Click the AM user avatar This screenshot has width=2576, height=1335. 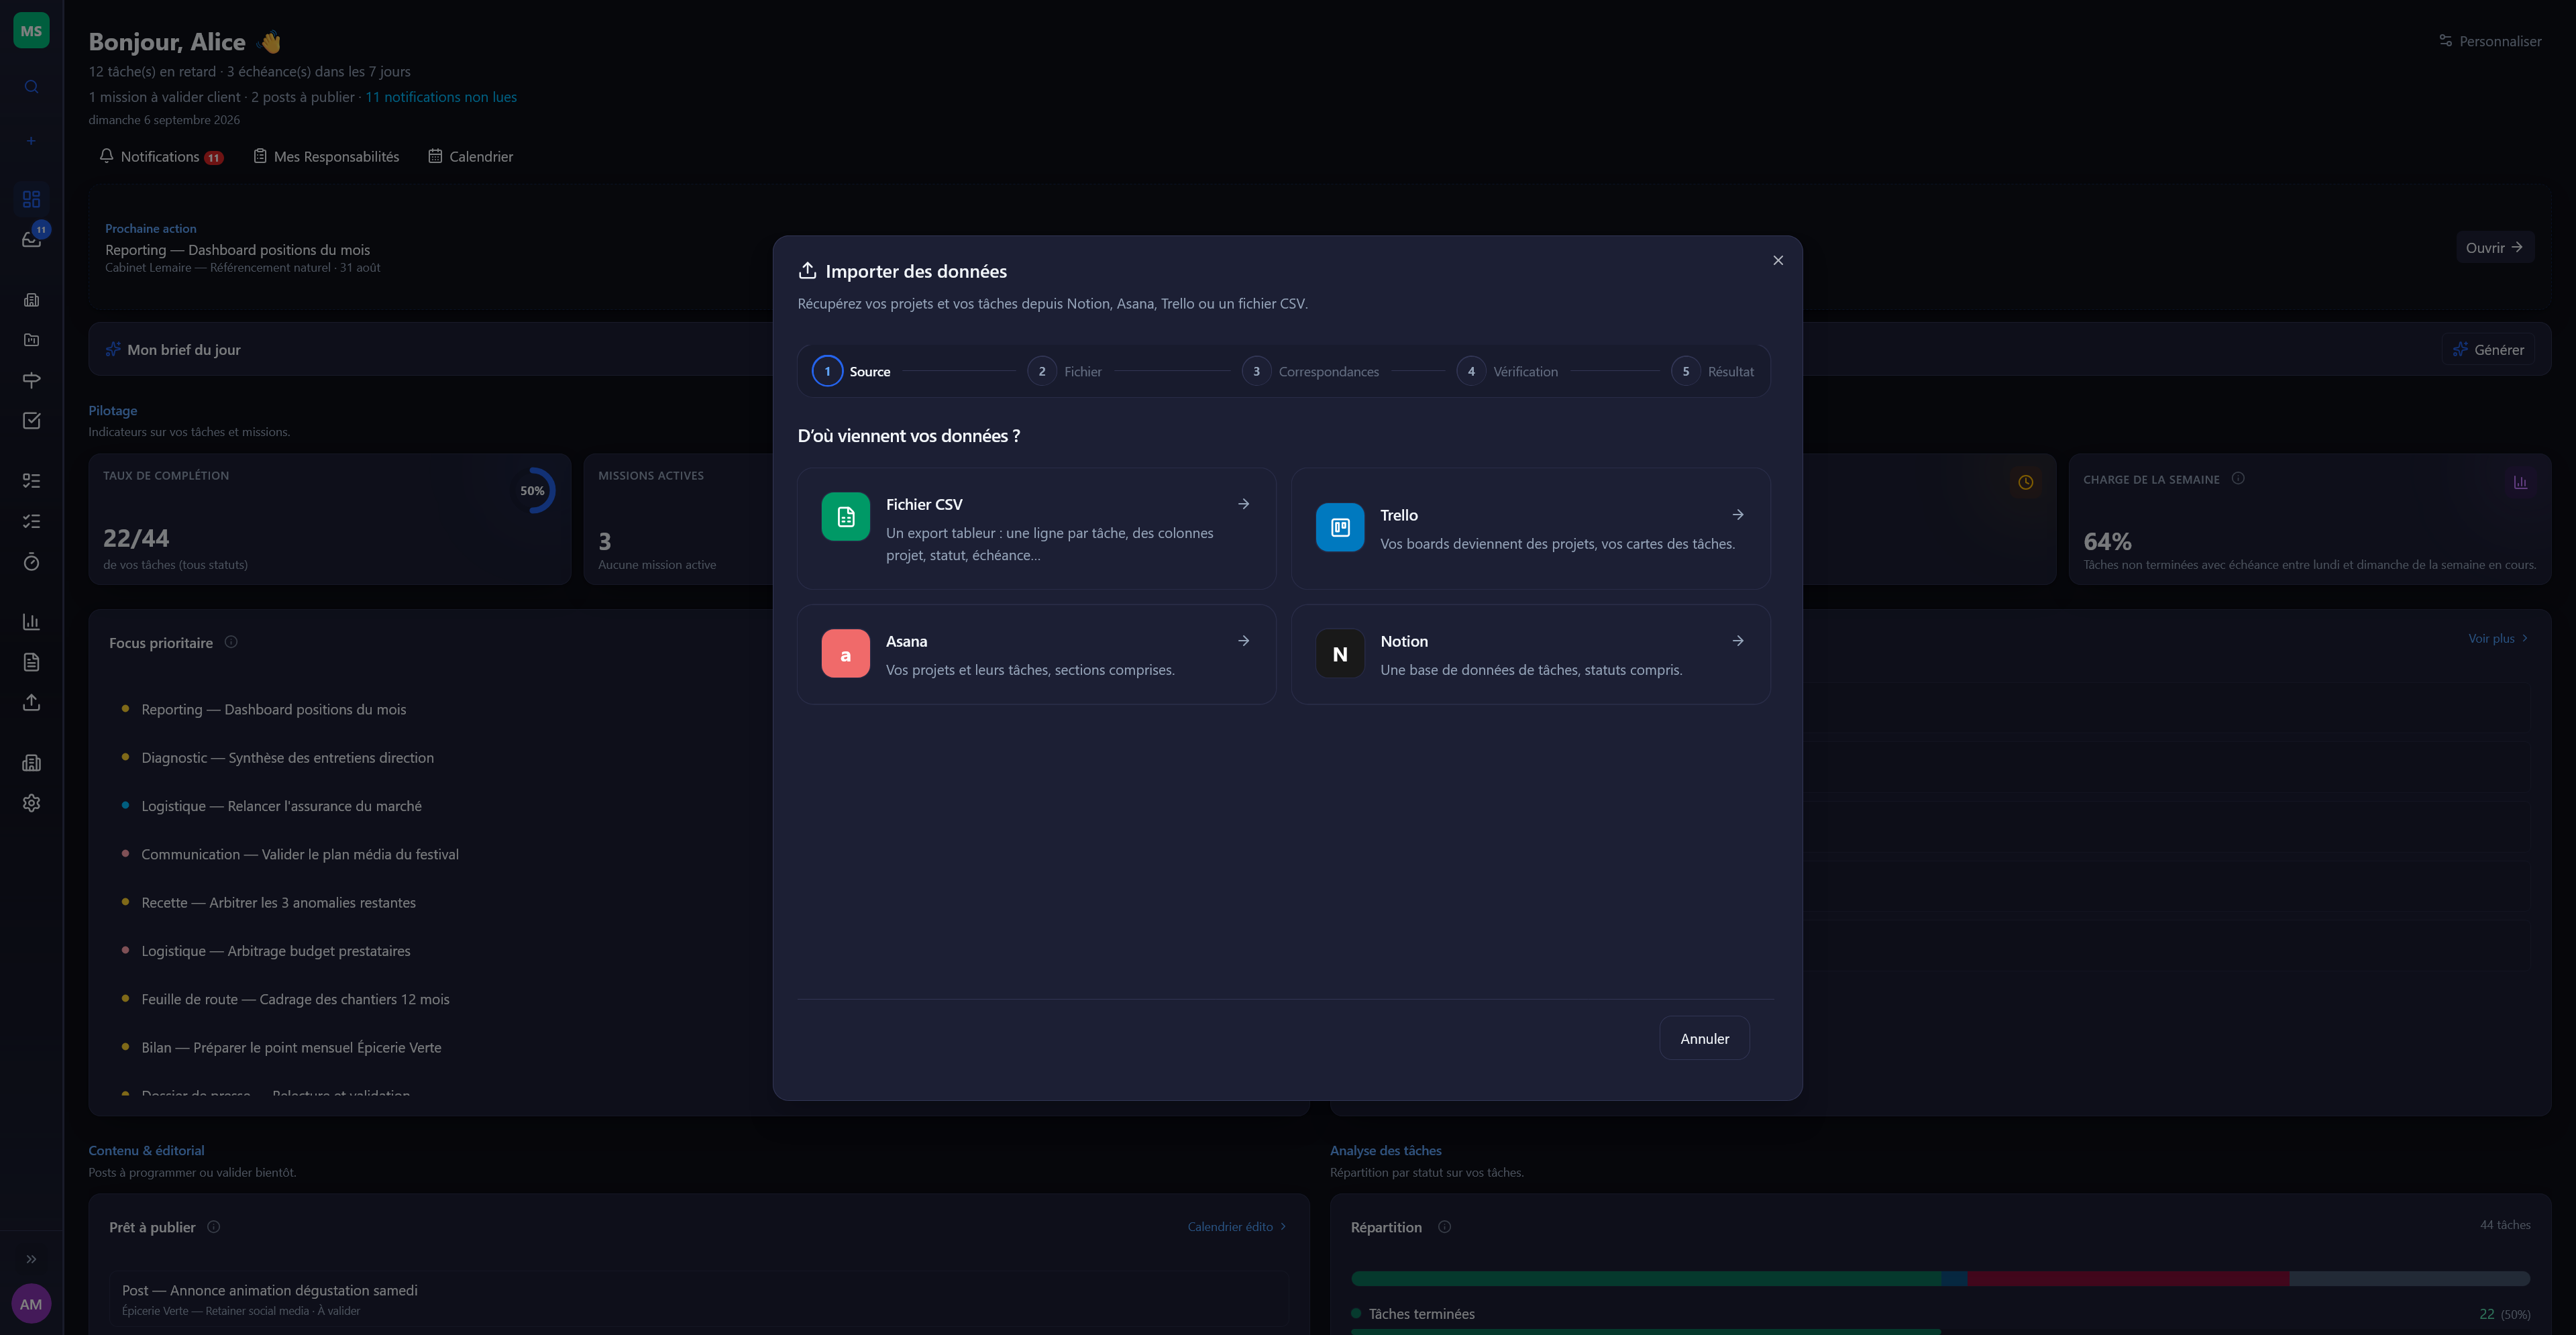(31, 1304)
